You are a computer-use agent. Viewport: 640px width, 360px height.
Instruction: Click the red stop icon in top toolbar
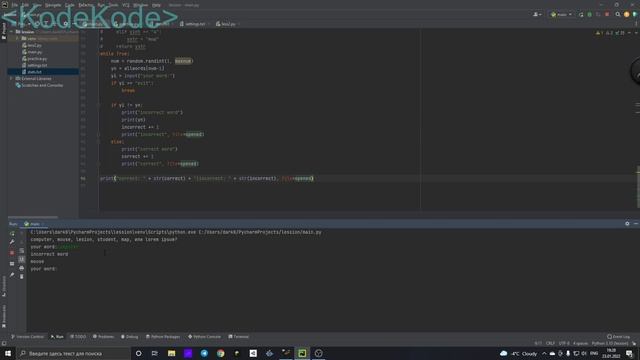pyautogui.click(x=607, y=14)
